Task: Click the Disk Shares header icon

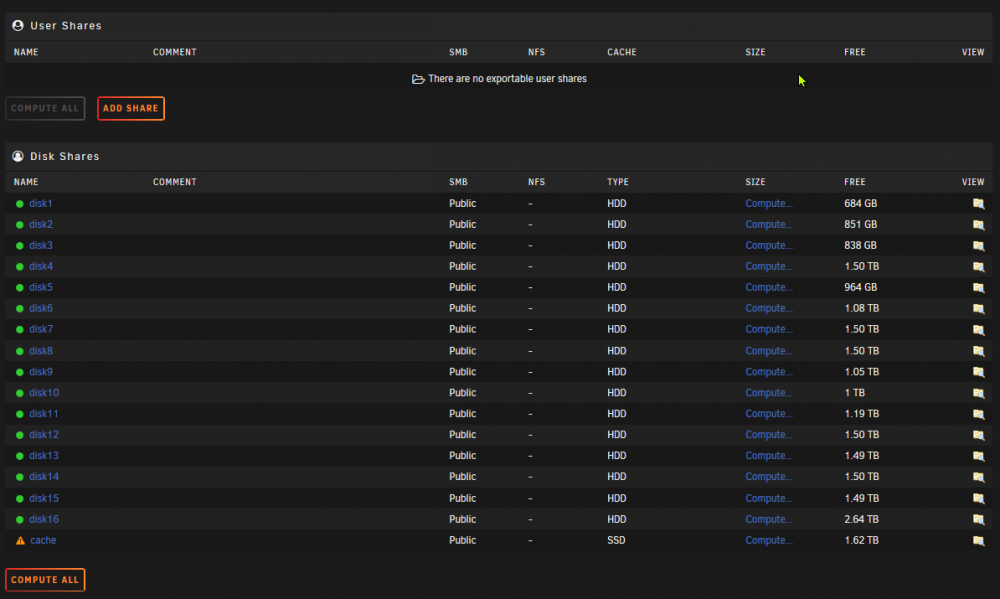Action: (x=18, y=156)
